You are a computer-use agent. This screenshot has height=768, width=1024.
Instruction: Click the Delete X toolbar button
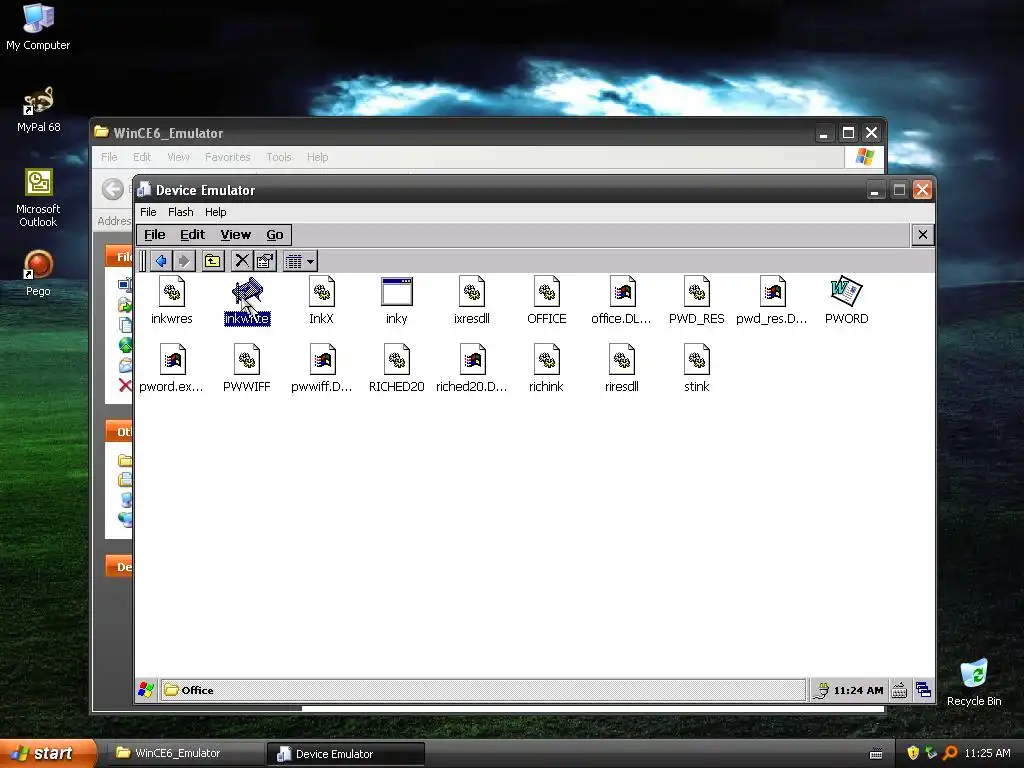[x=242, y=261]
